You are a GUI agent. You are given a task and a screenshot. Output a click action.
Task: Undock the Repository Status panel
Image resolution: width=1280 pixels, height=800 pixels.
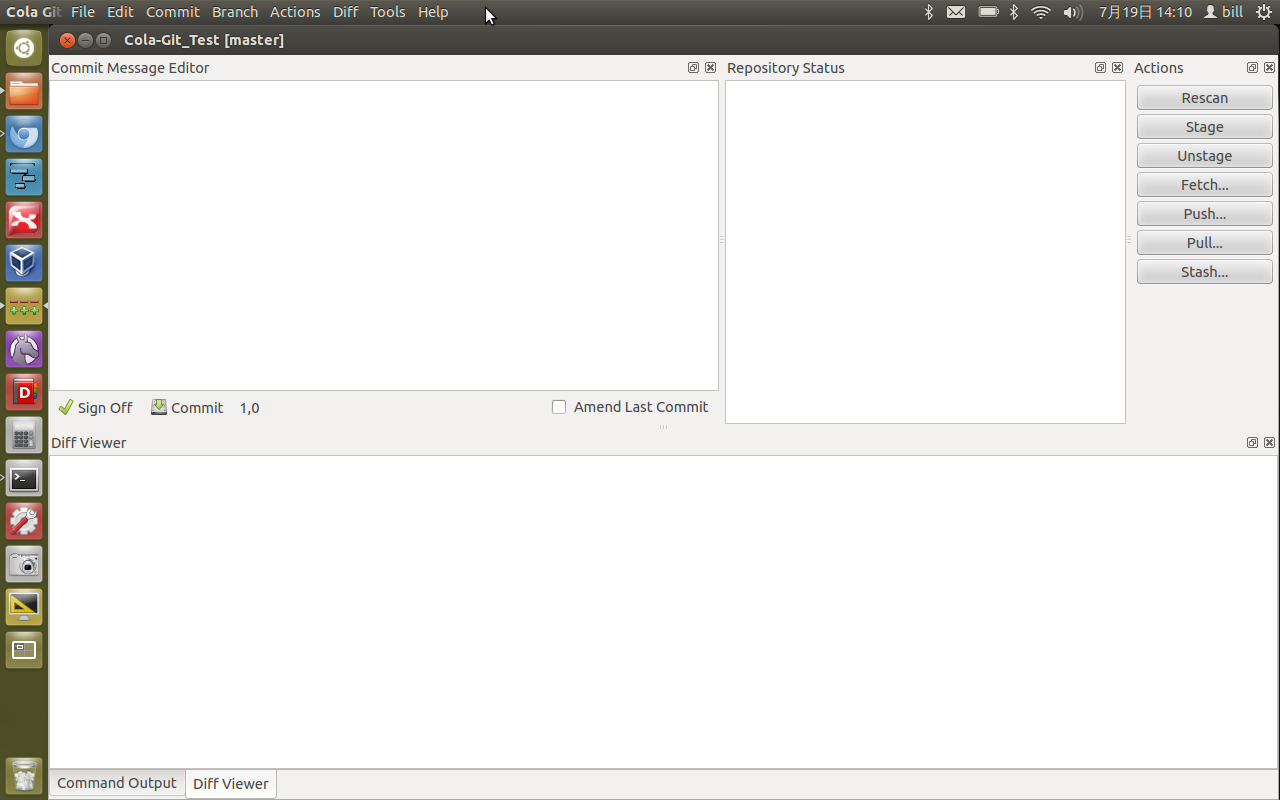click(1100, 67)
